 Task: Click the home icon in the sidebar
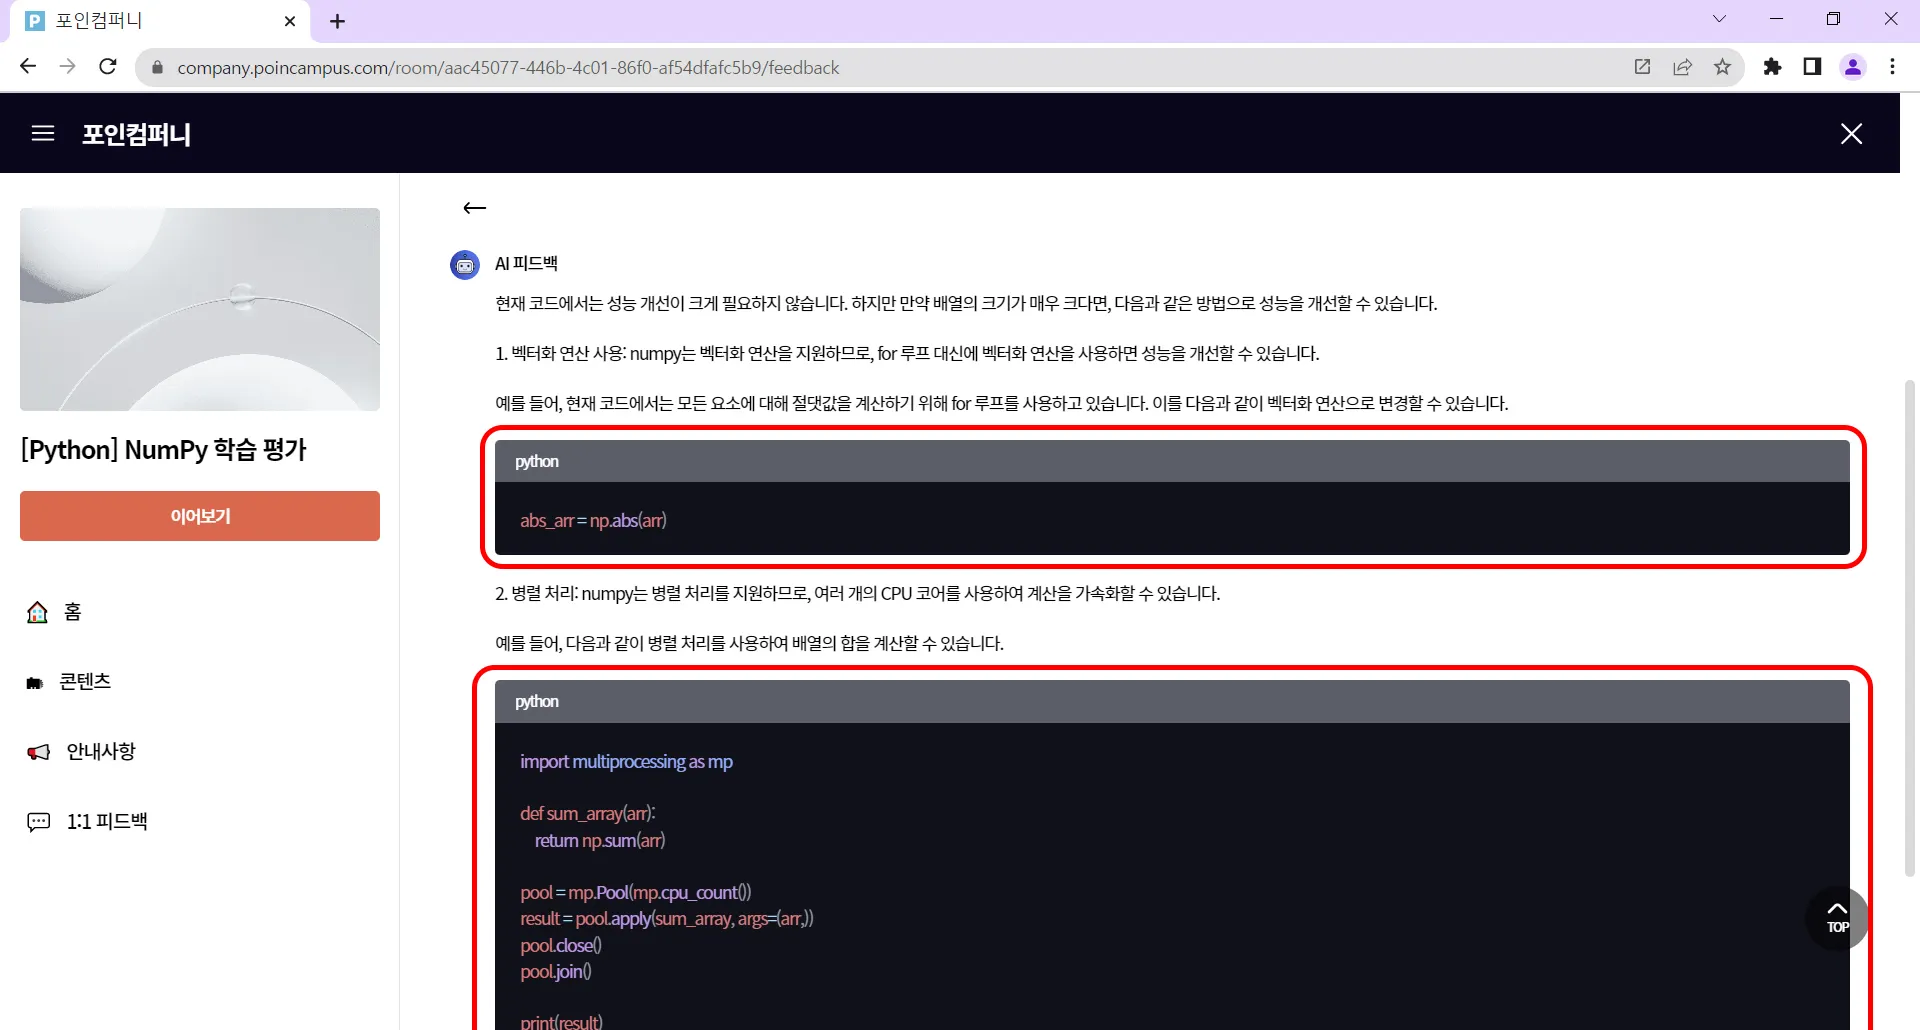point(37,612)
